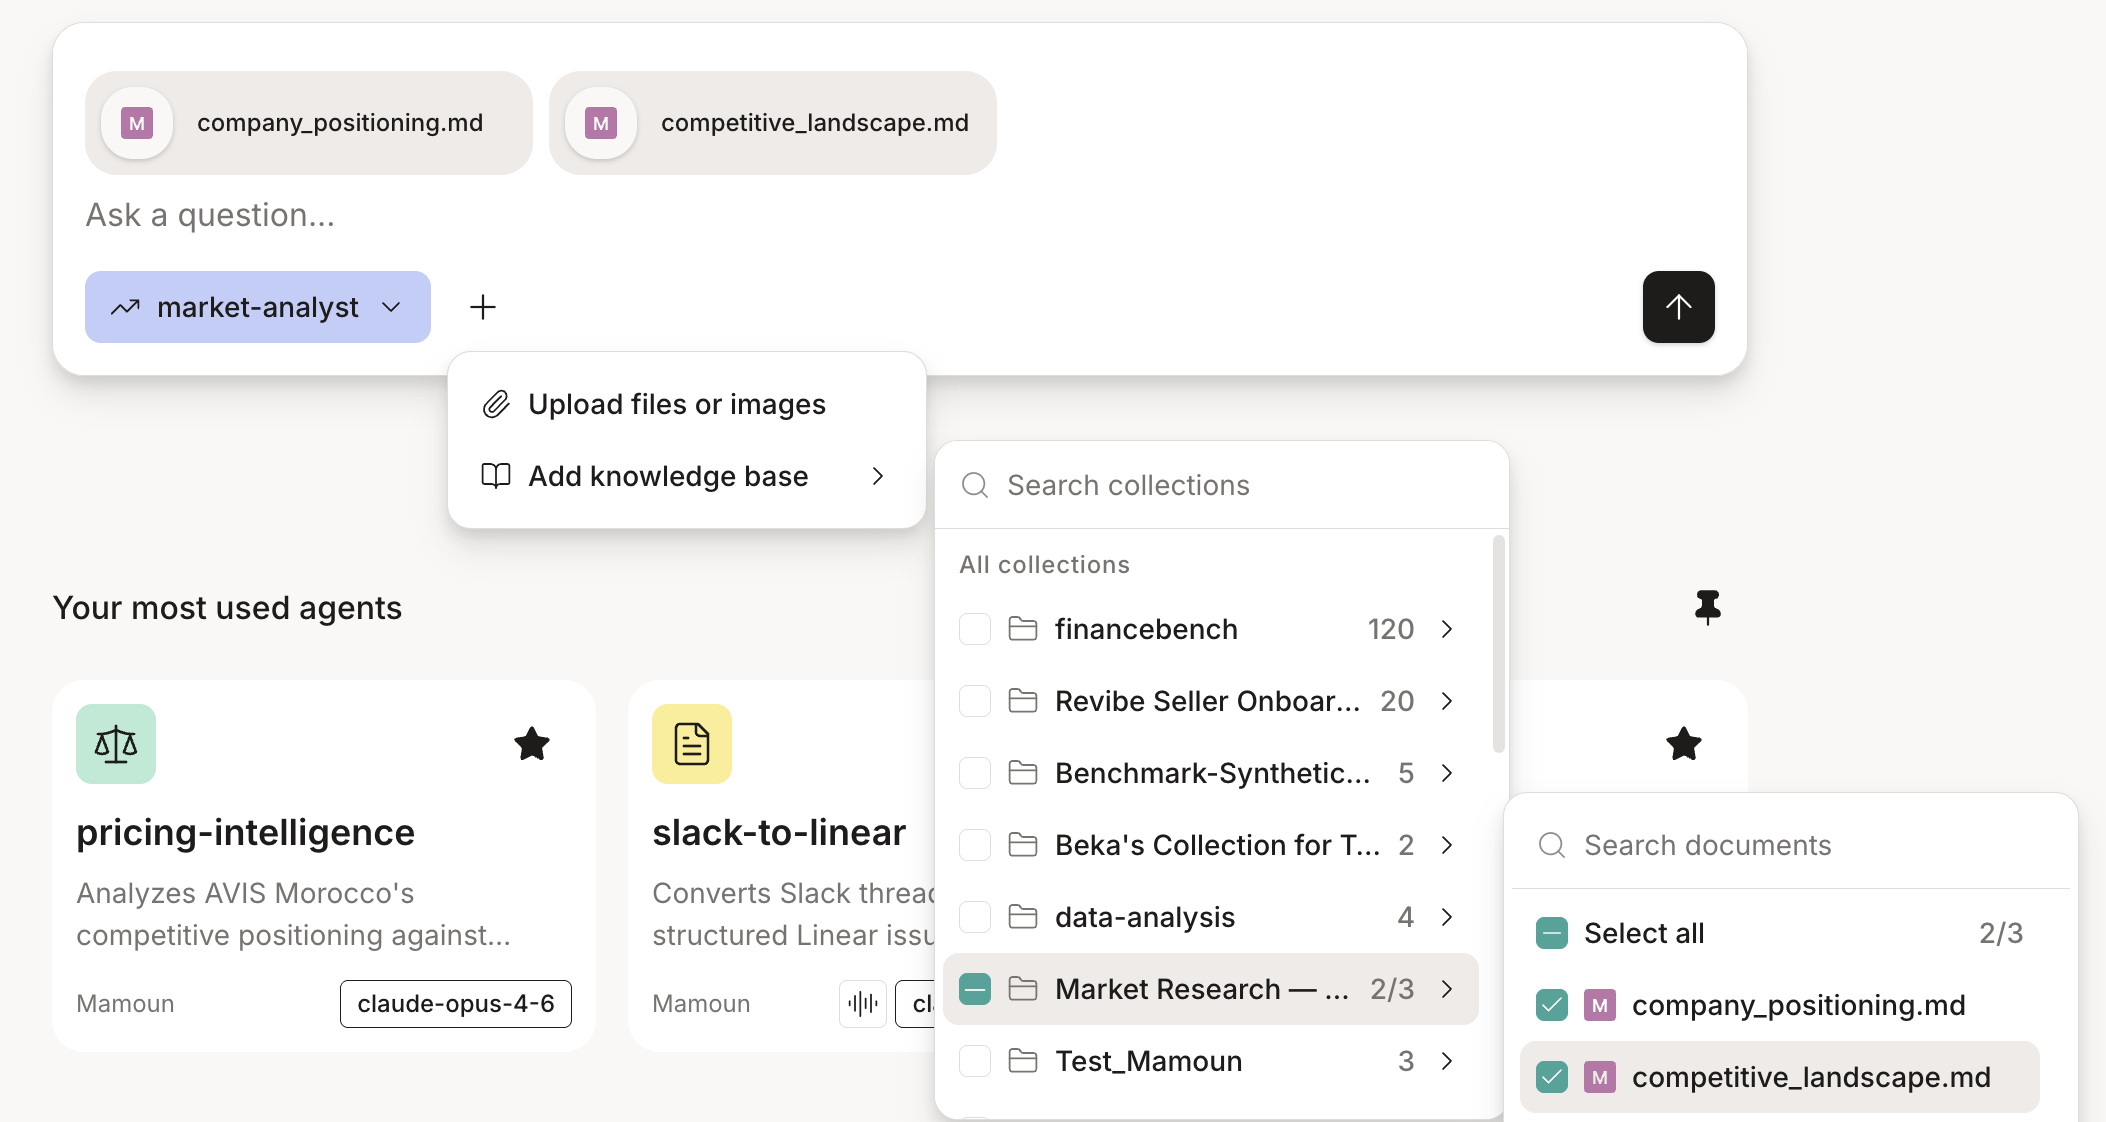Toggle the Select all documents checkbox

tap(1552, 933)
